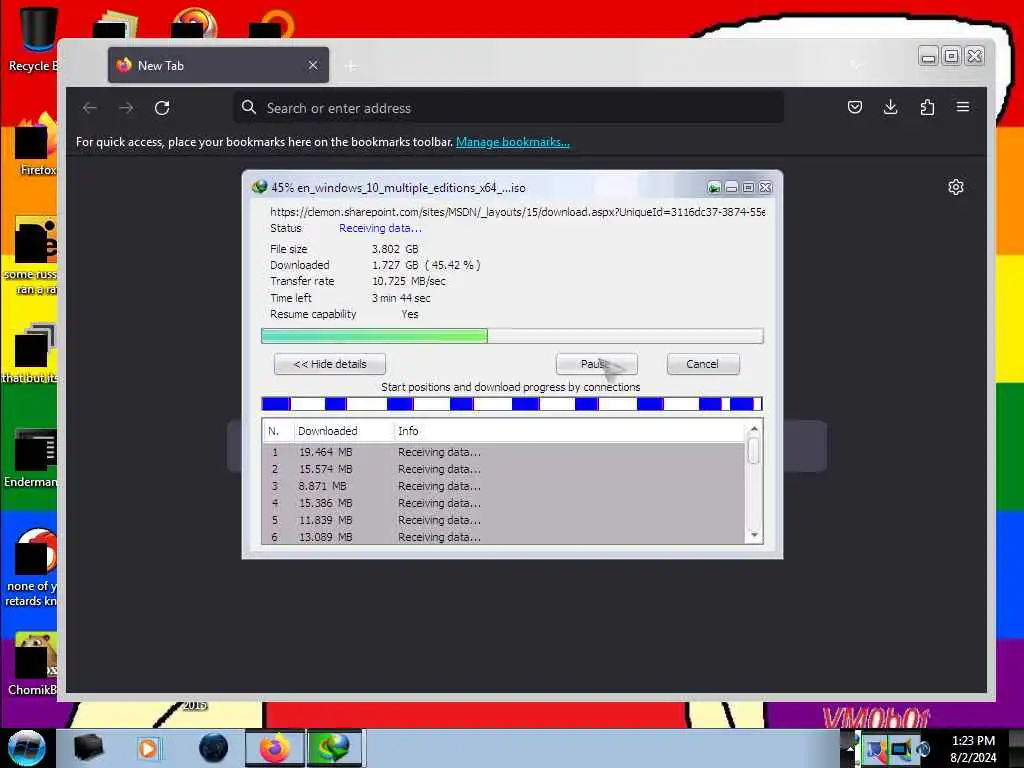
Task: Click the taskbar clock showing 1:23 PM
Action: click(973, 749)
